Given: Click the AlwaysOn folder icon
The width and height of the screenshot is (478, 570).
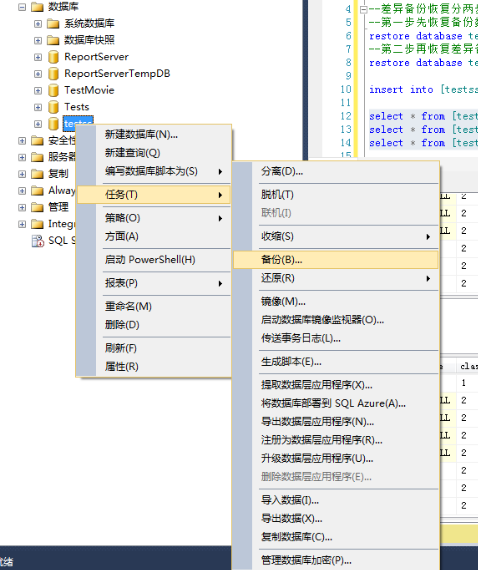Looking at the screenshot, I should pos(37,191).
